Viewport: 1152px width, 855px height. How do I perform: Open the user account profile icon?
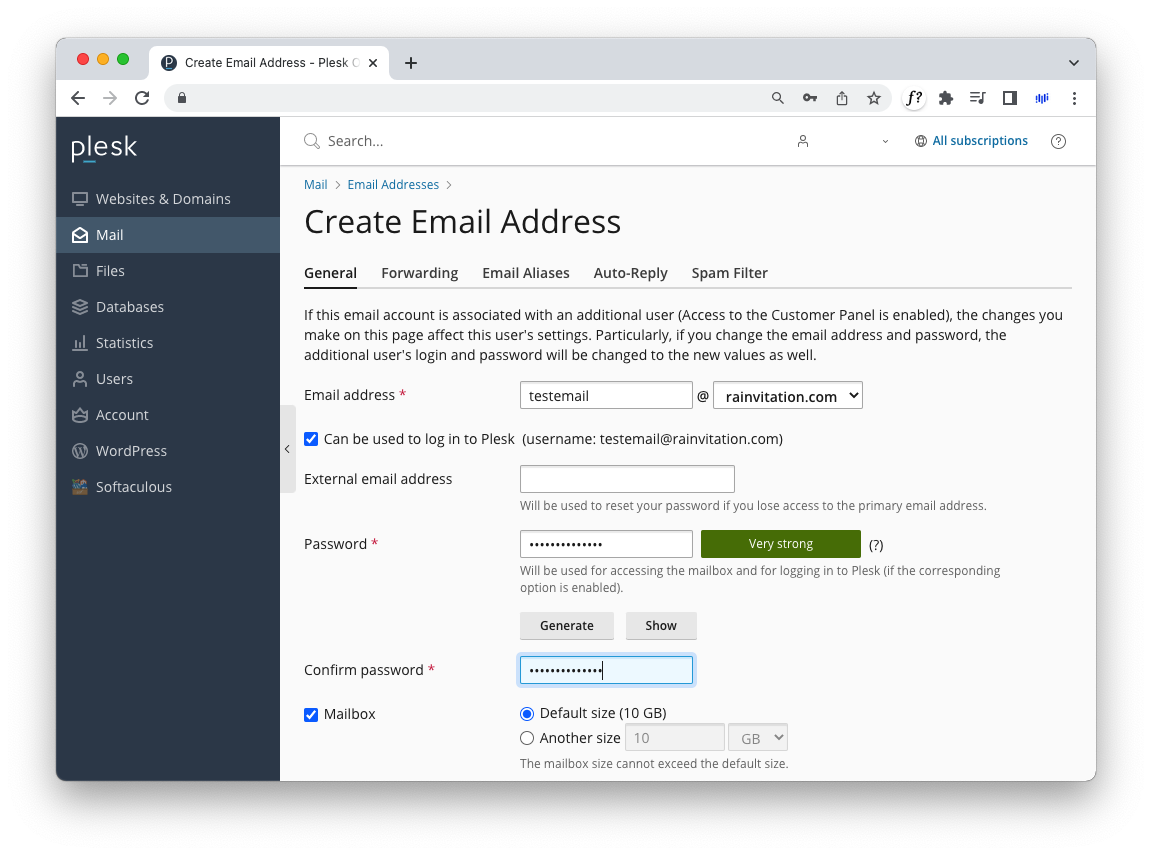(802, 141)
